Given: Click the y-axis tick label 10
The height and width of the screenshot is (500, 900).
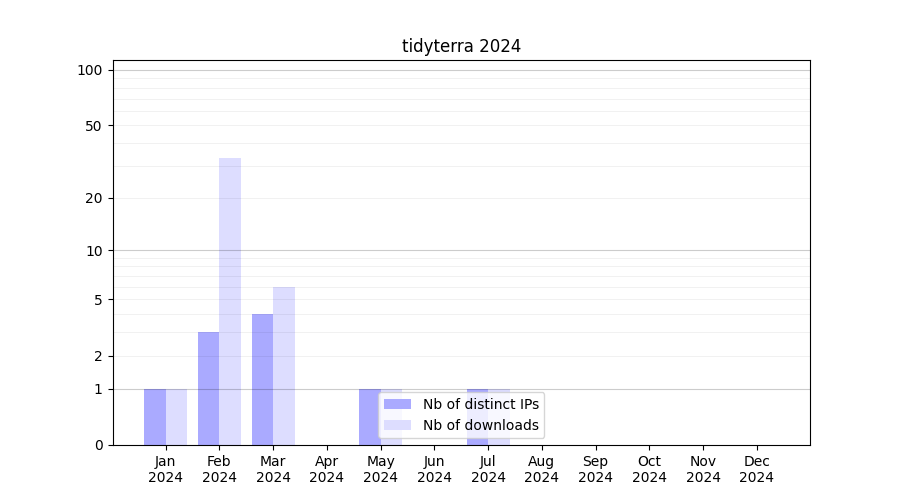Looking at the screenshot, I should pos(94,251).
